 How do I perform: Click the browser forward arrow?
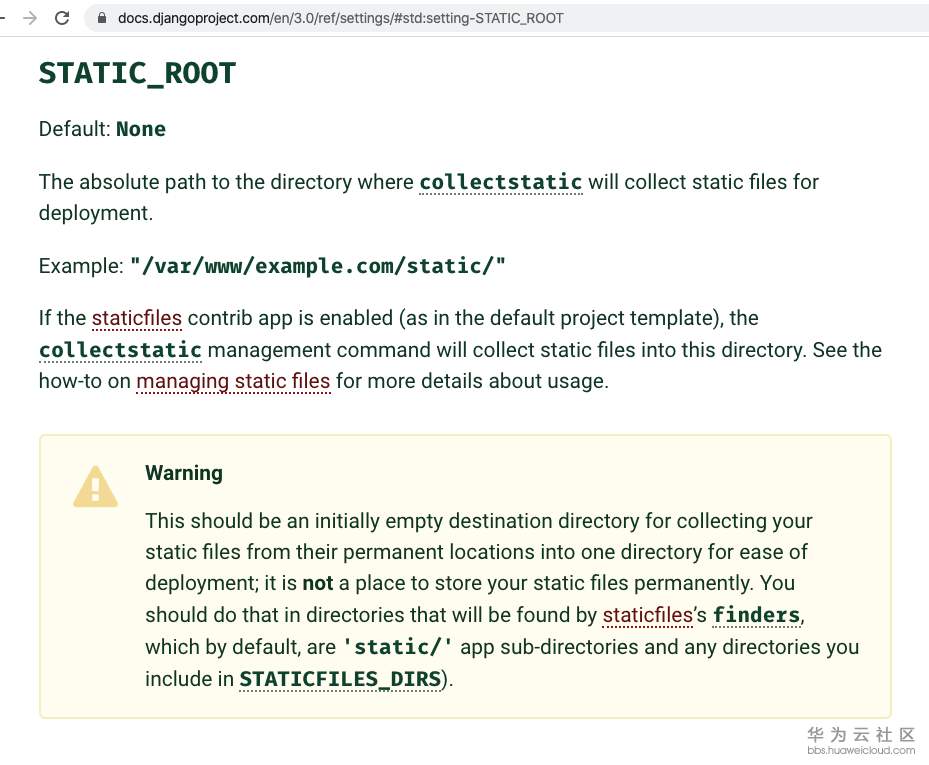[30, 18]
